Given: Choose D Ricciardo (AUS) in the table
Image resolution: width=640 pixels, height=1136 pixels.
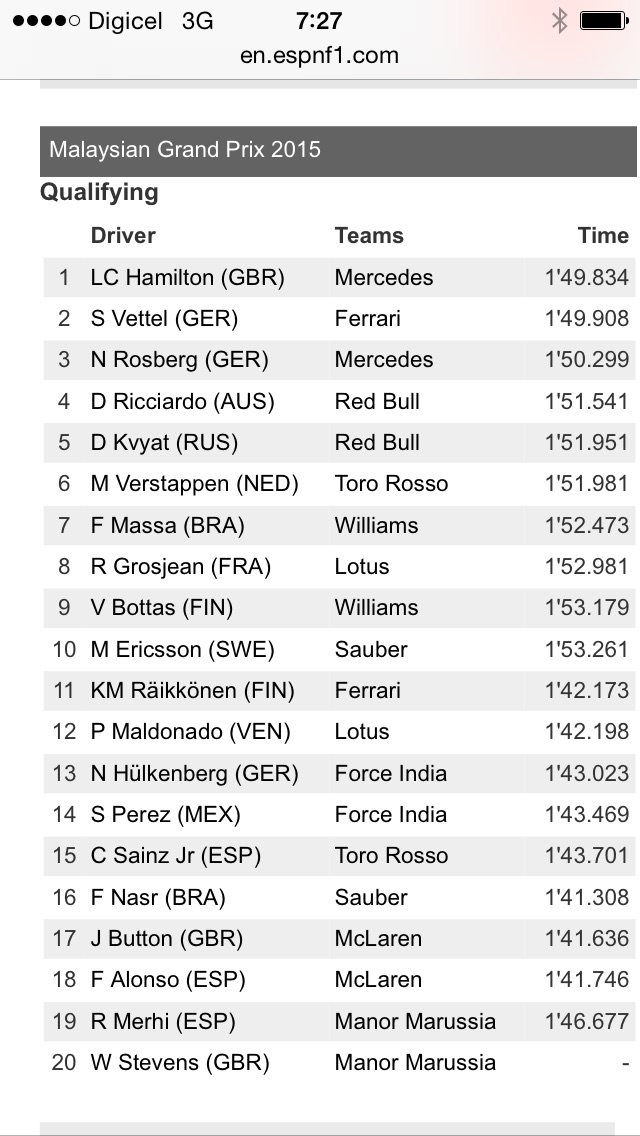Looking at the screenshot, I should 182,402.
